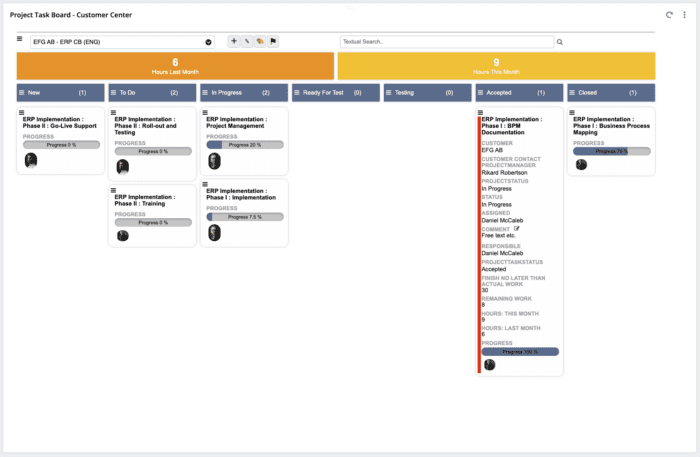Click the EFG AB customer value
The image size is (700, 457).
point(492,150)
